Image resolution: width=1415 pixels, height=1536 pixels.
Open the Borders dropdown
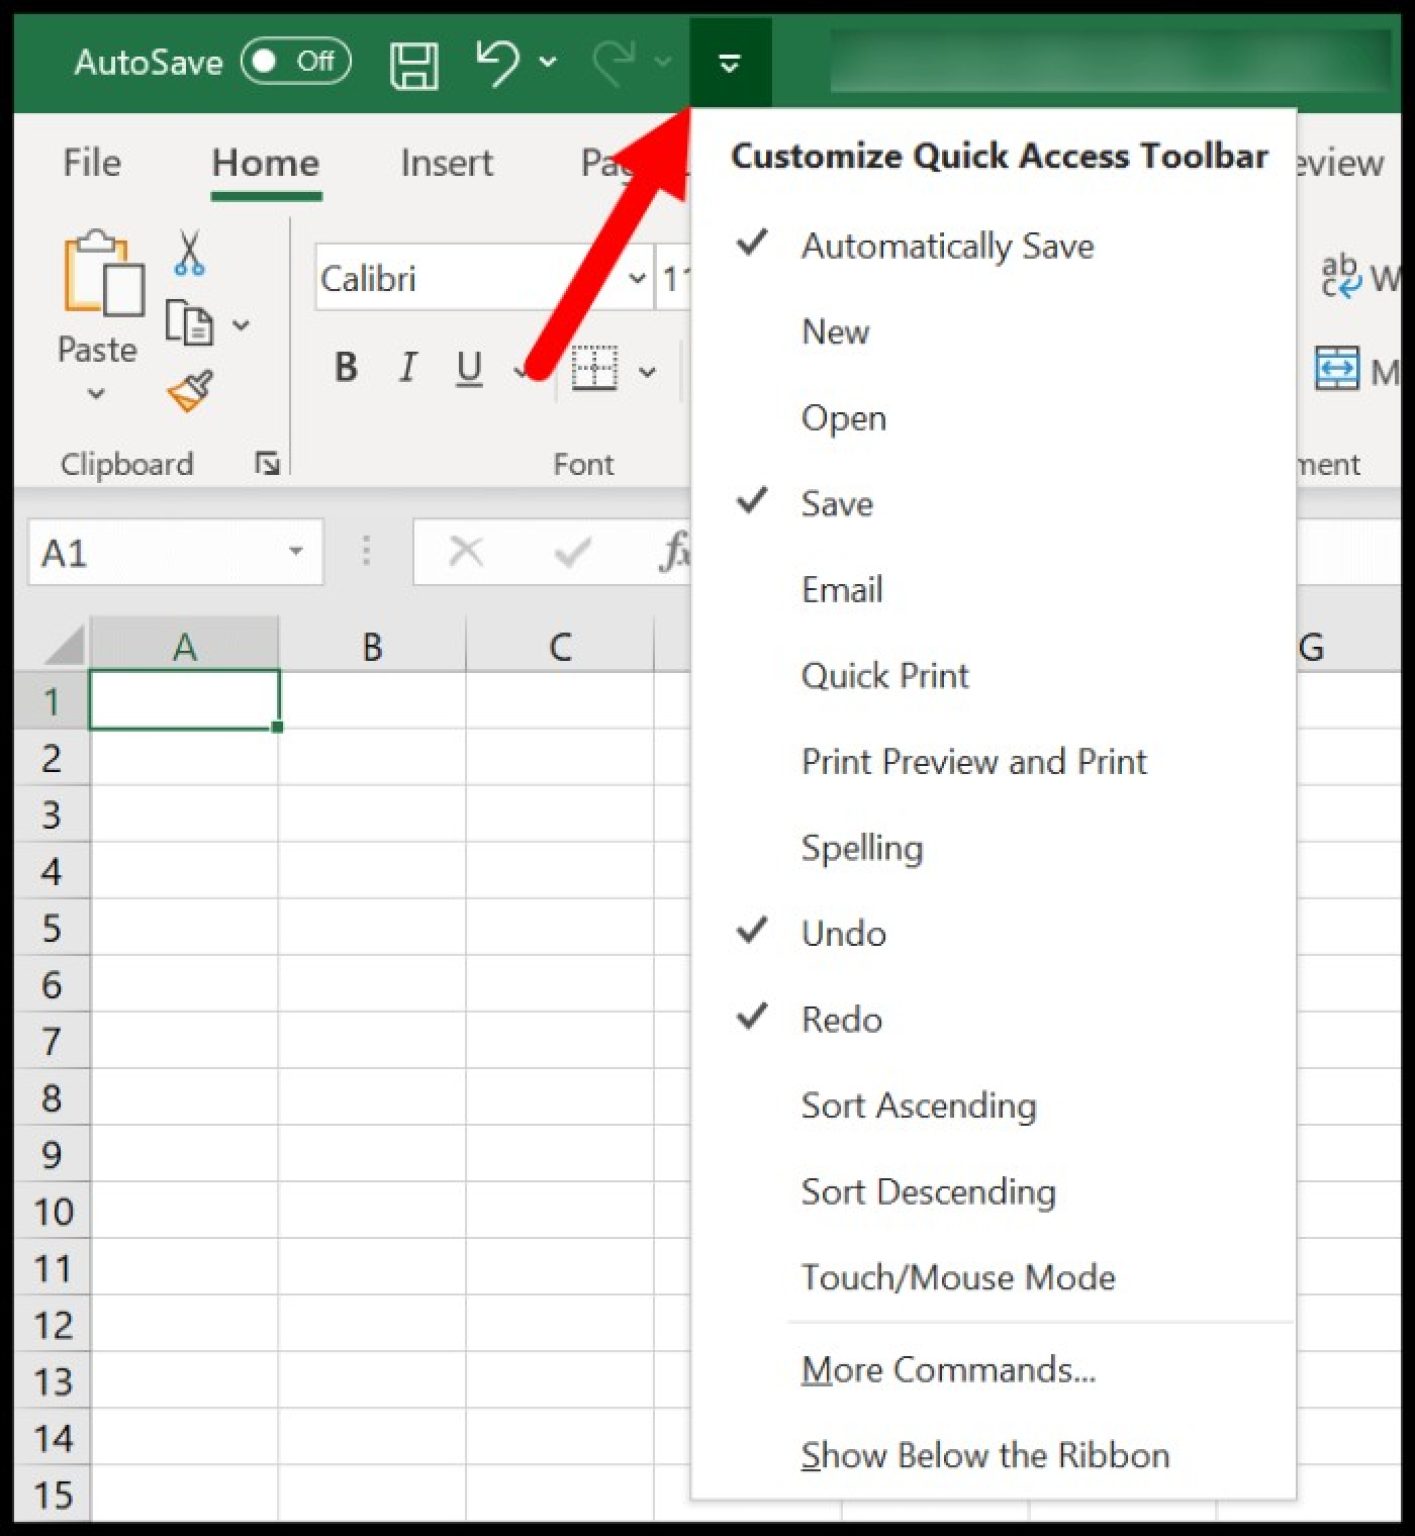pos(648,371)
